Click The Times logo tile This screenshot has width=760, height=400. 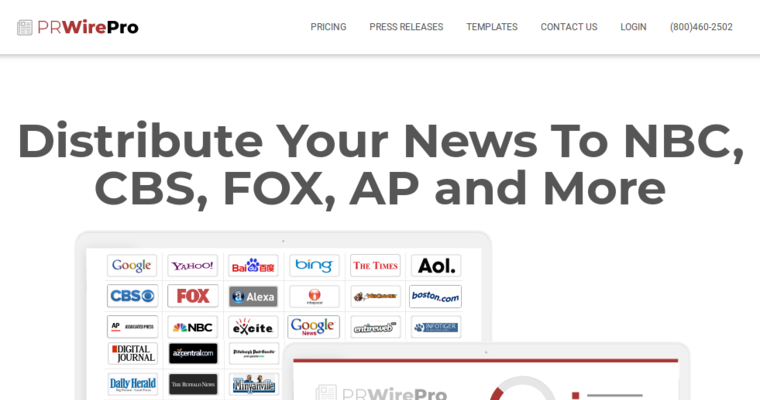tap(376, 266)
